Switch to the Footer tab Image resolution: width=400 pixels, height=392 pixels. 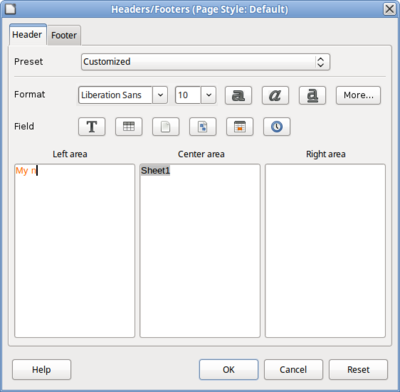64,35
